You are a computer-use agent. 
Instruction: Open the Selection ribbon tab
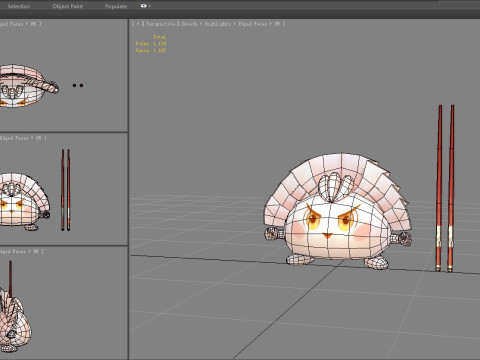(x=19, y=6)
